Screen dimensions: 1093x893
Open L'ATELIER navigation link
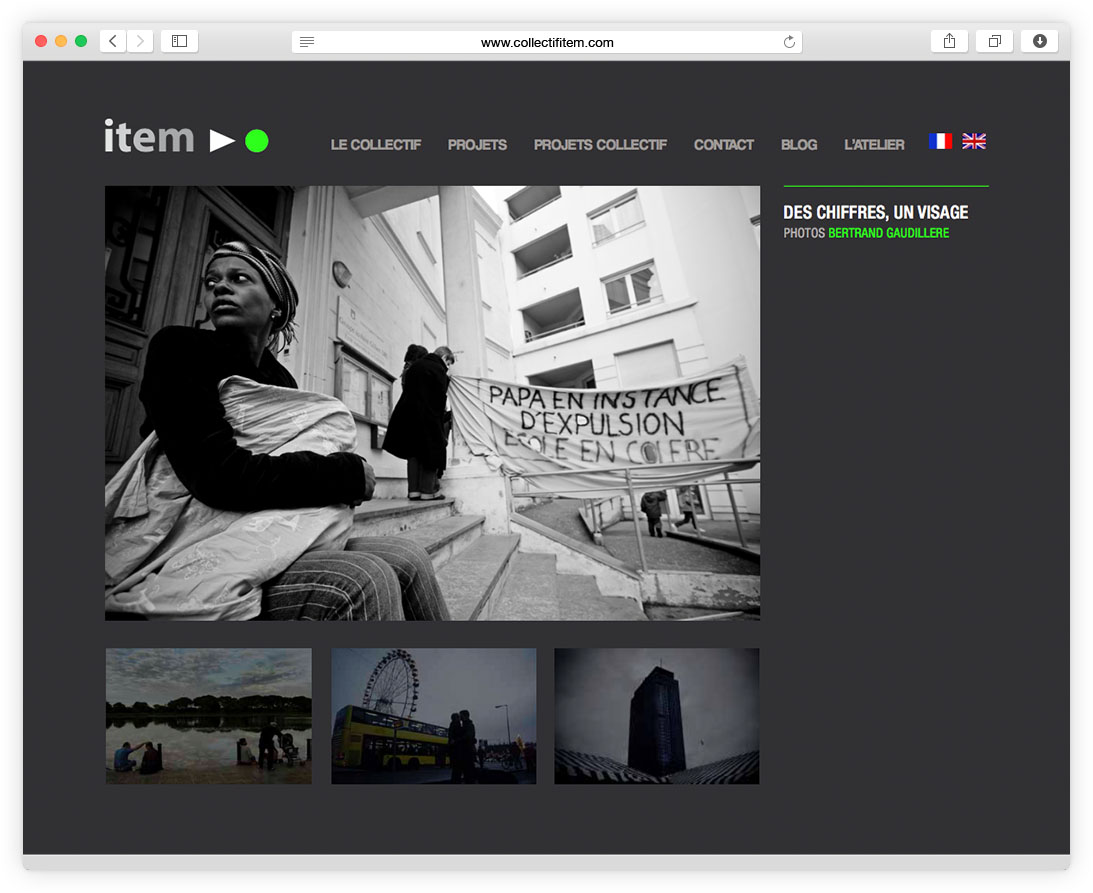coord(874,145)
